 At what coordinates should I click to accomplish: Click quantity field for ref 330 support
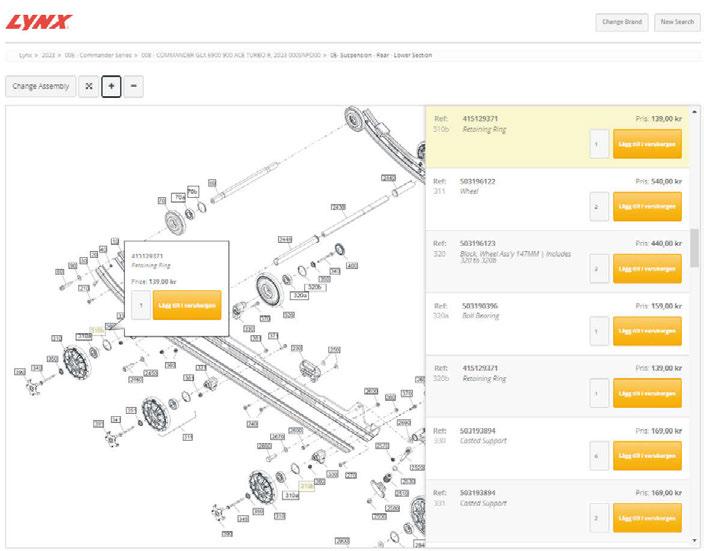599,456
